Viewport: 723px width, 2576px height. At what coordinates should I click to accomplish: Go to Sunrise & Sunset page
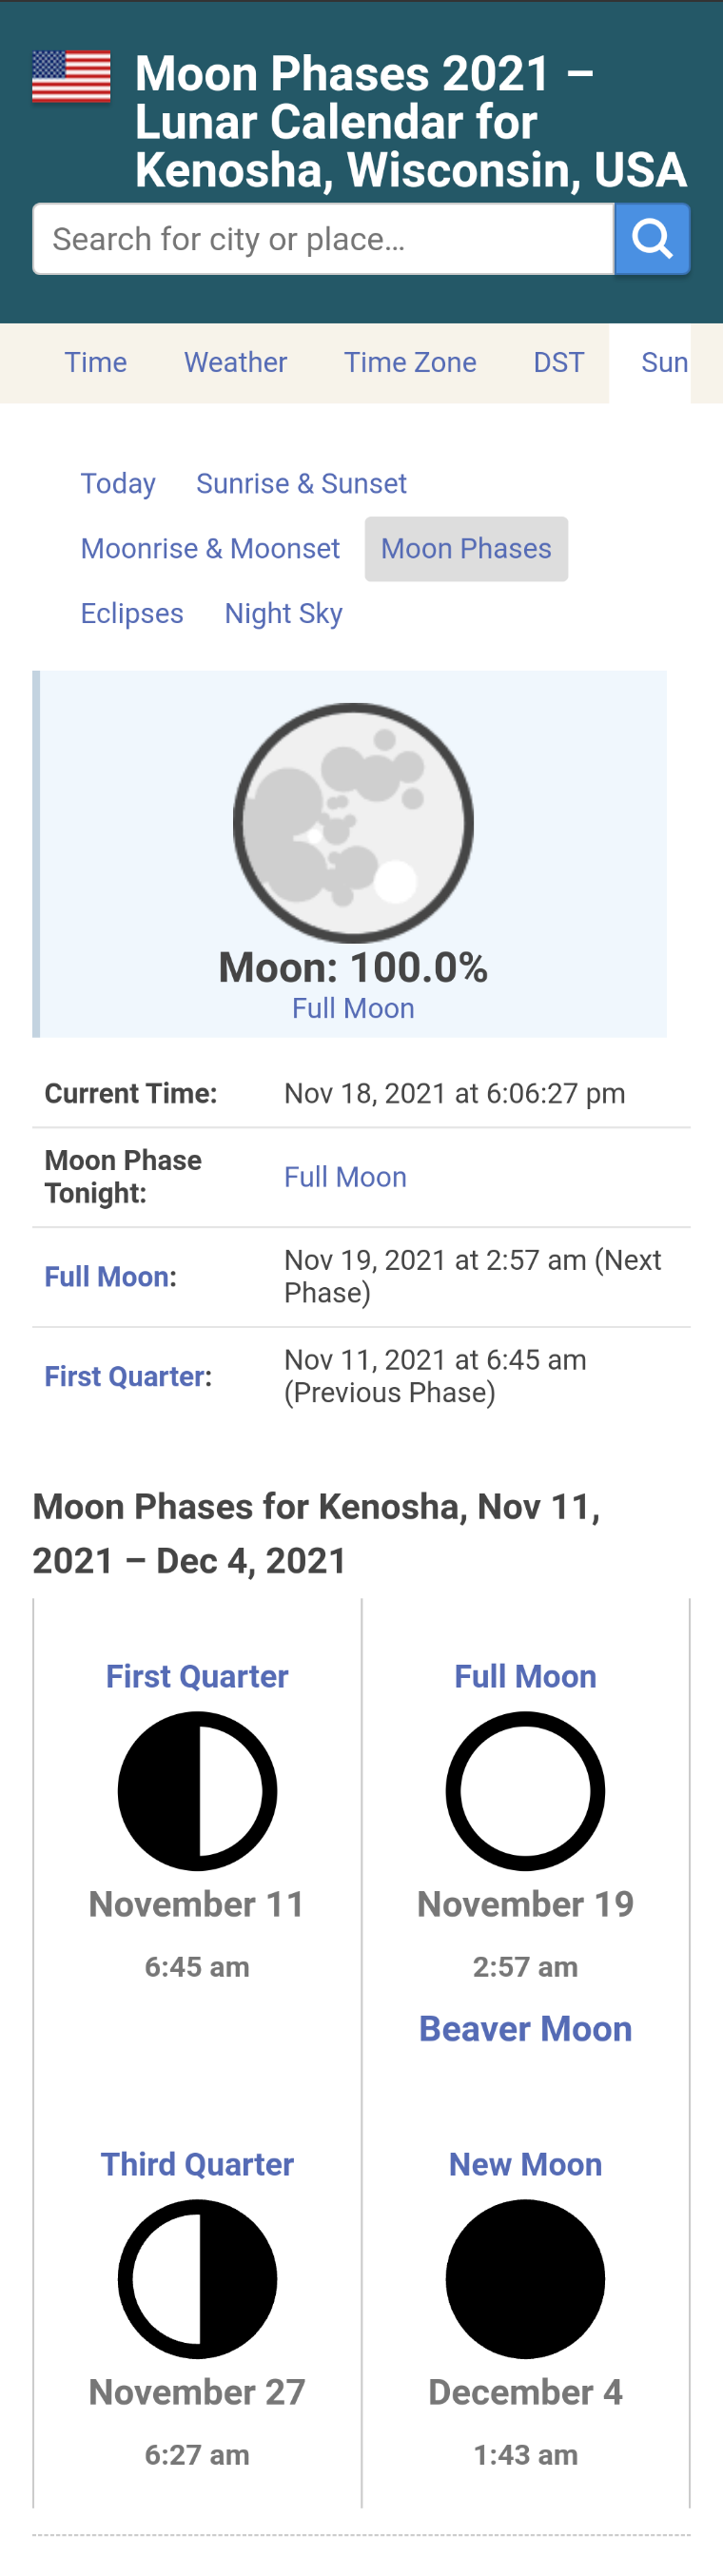tap(301, 484)
